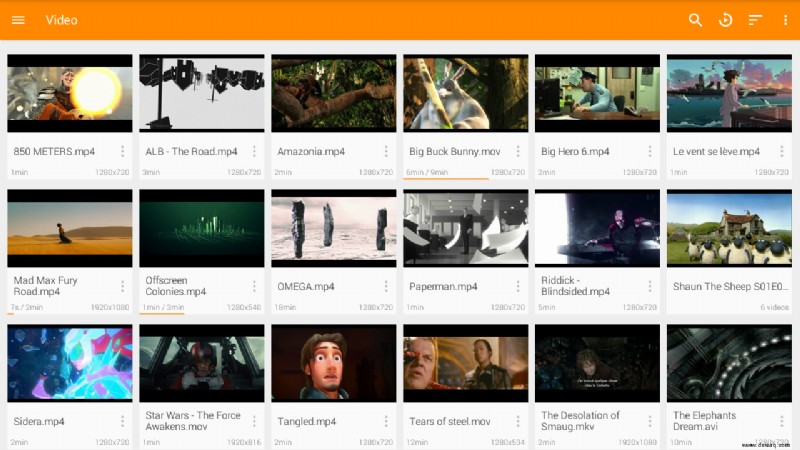Play the Amazonia.mp4 thumbnail
This screenshot has width=800, height=450.
point(334,93)
